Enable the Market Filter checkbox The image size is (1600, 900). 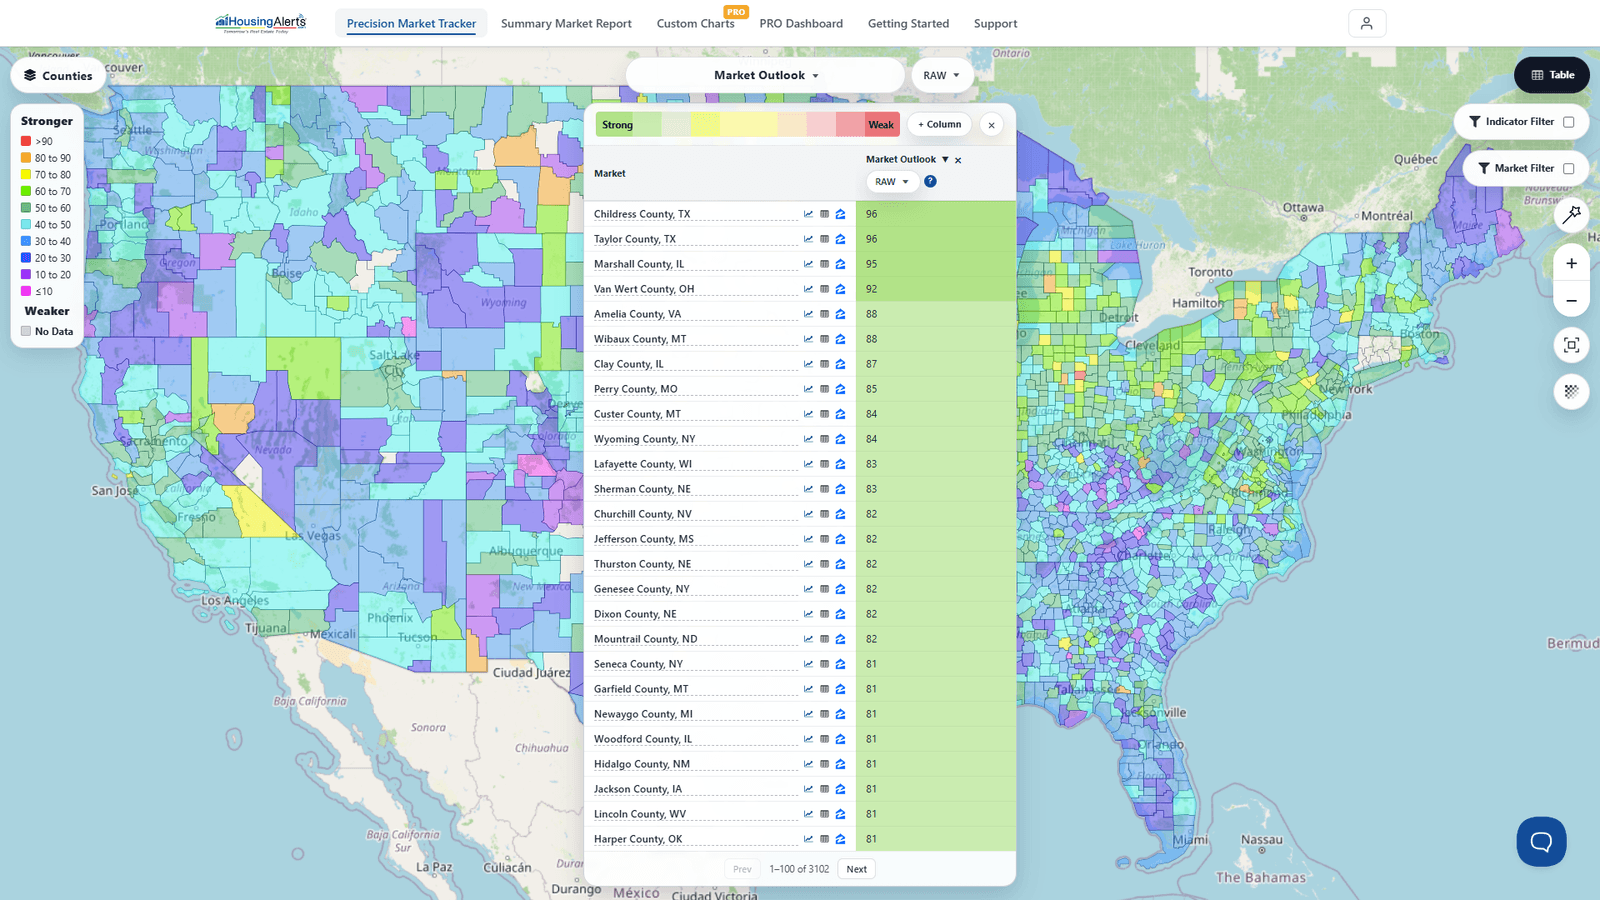pyautogui.click(x=1568, y=169)
